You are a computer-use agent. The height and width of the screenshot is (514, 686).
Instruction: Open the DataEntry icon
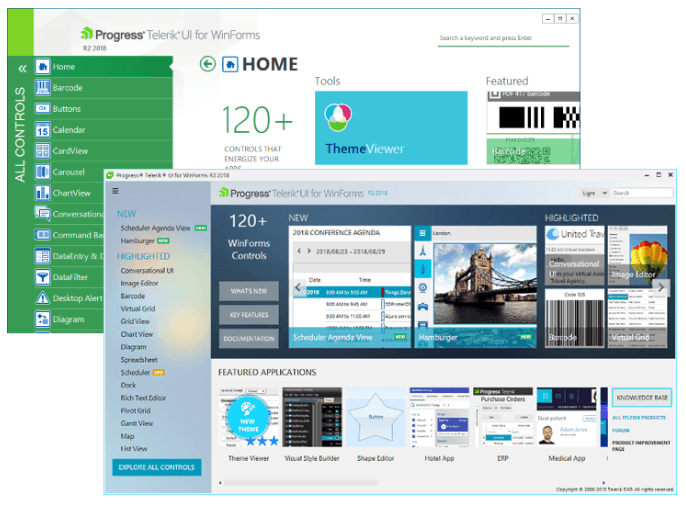42,256
